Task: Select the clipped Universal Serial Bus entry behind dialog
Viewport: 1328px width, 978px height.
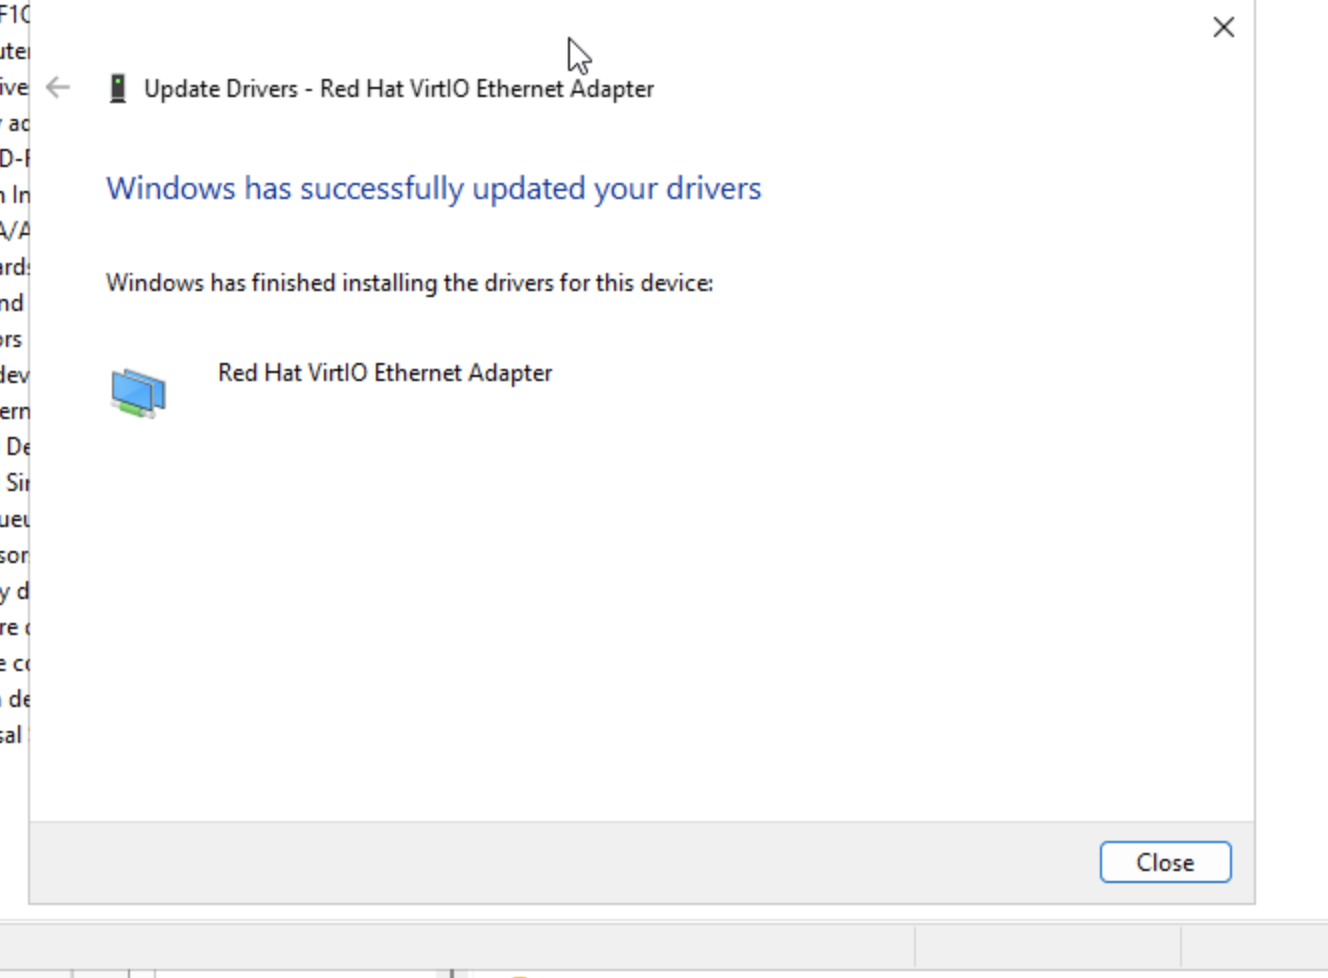Action: coord(12,735)
